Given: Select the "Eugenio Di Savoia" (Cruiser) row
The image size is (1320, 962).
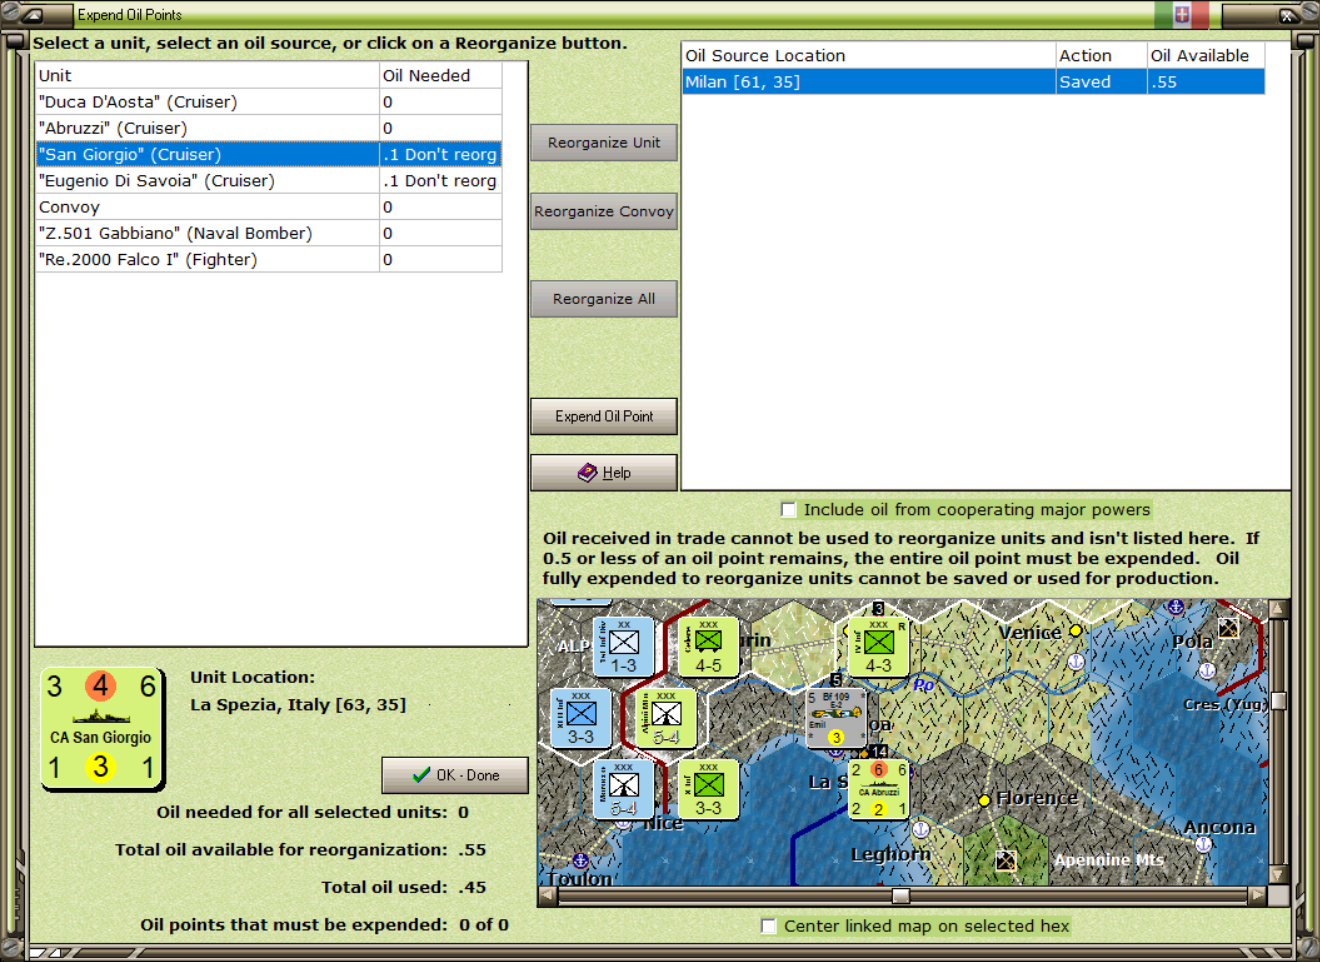Looking at the screenshot, I should 269,181.
